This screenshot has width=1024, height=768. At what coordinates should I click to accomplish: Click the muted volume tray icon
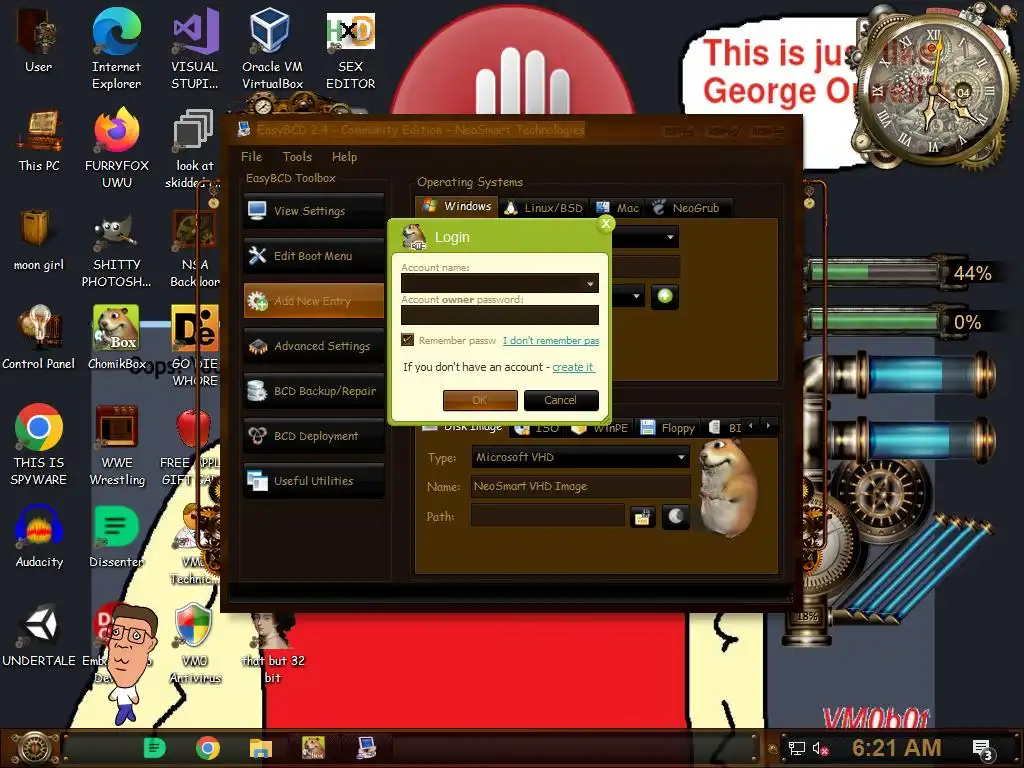pyautogui.click(x=820, y=748)
